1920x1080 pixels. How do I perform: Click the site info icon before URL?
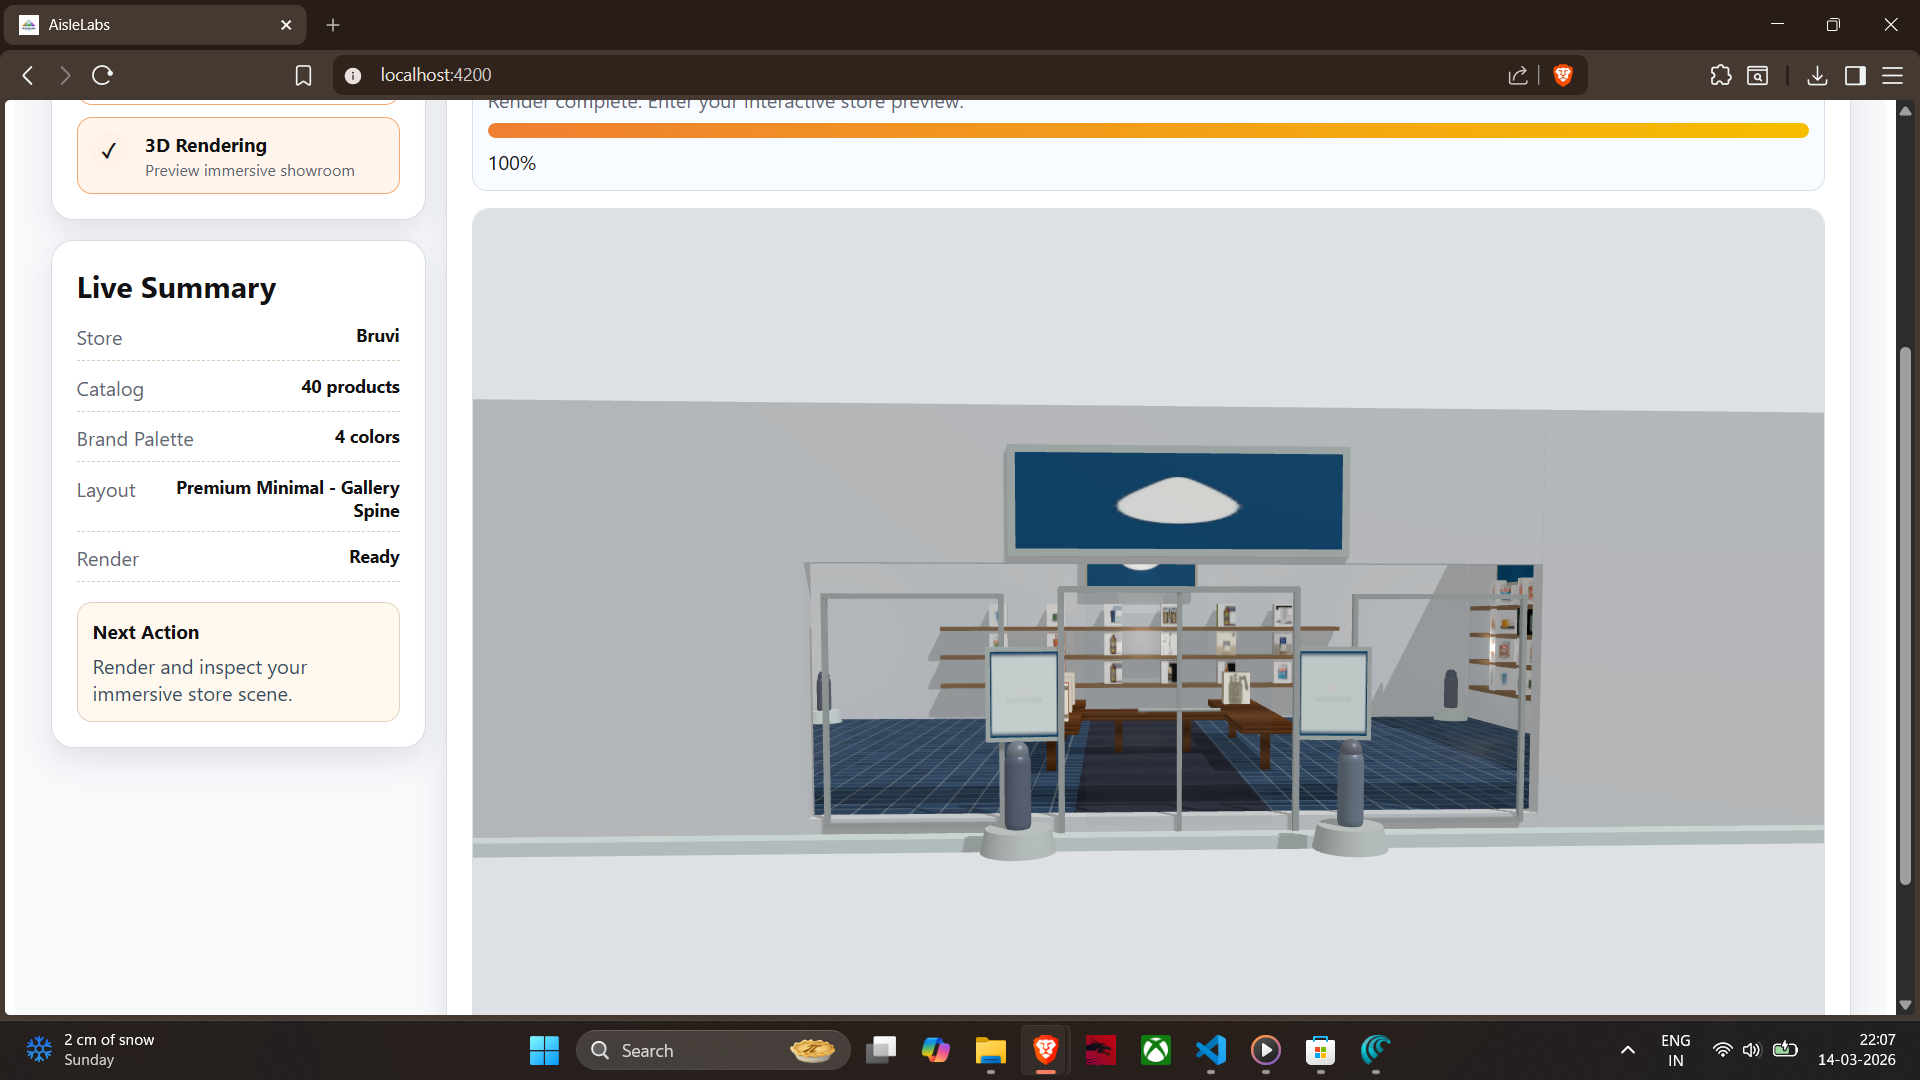tap(352, 75)
